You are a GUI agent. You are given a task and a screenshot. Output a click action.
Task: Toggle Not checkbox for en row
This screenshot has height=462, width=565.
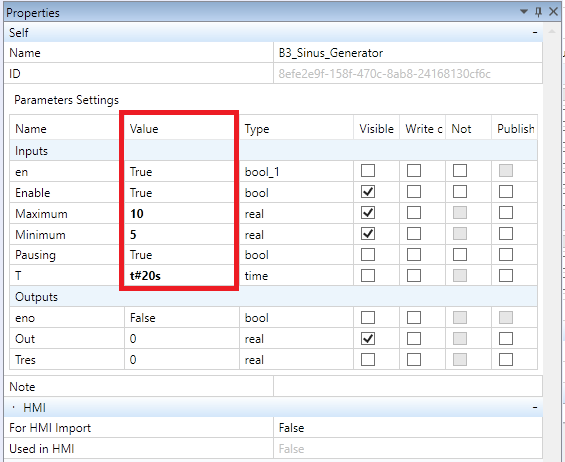click(460, 171)
